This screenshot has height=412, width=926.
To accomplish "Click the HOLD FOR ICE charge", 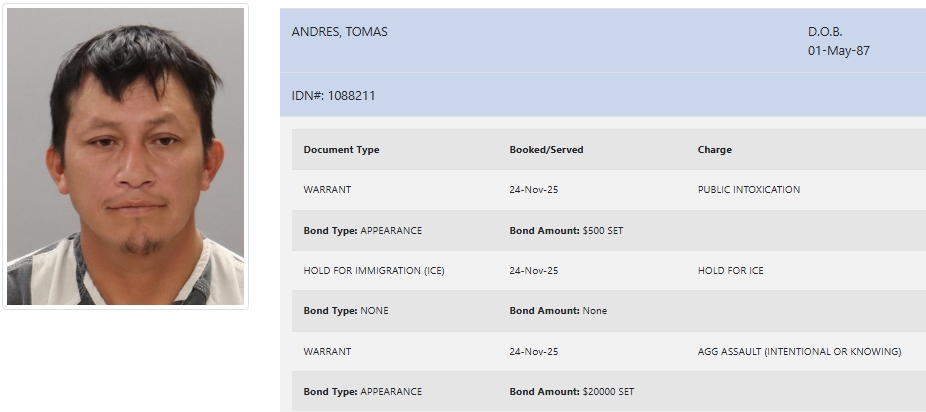I will click(x=730, y=271).
